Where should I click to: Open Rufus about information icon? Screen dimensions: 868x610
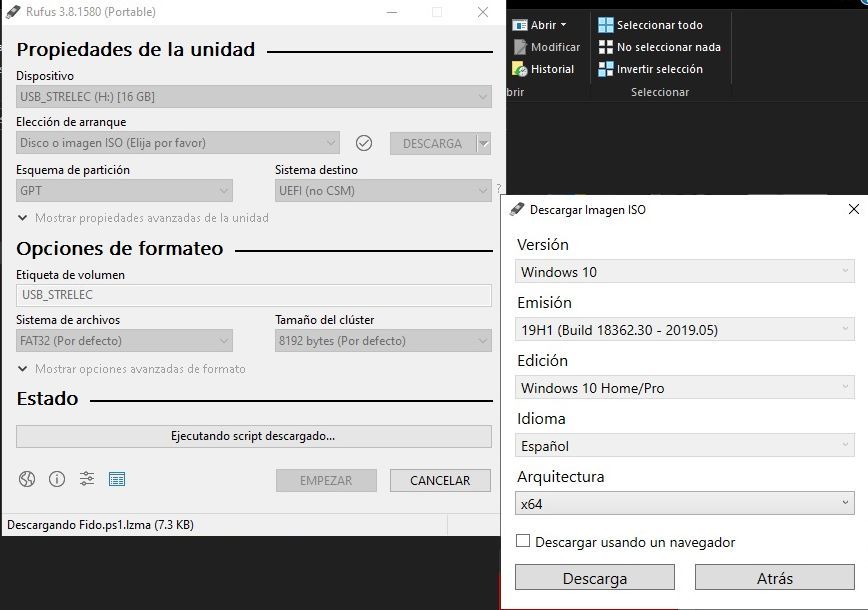point(57,479)
